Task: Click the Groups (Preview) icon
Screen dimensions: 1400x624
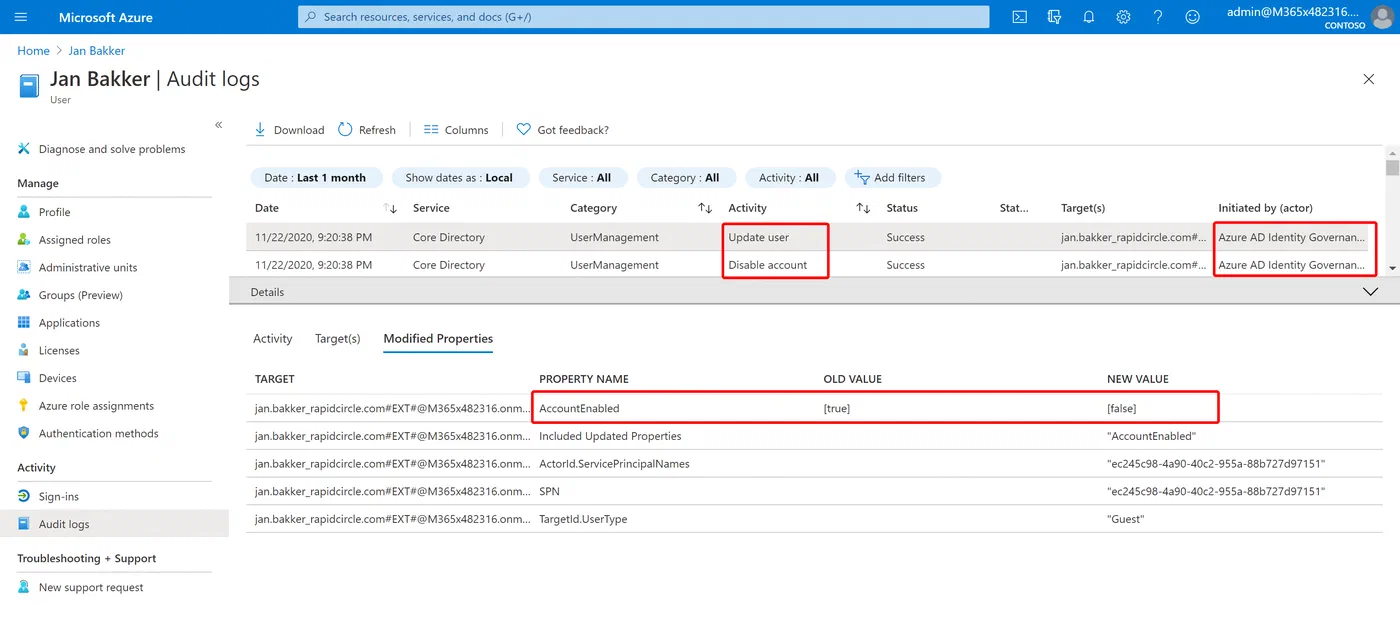Action: coord(24,295)
